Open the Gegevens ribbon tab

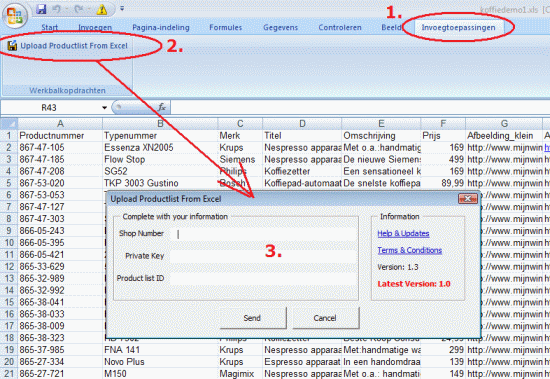click(280, 27)
